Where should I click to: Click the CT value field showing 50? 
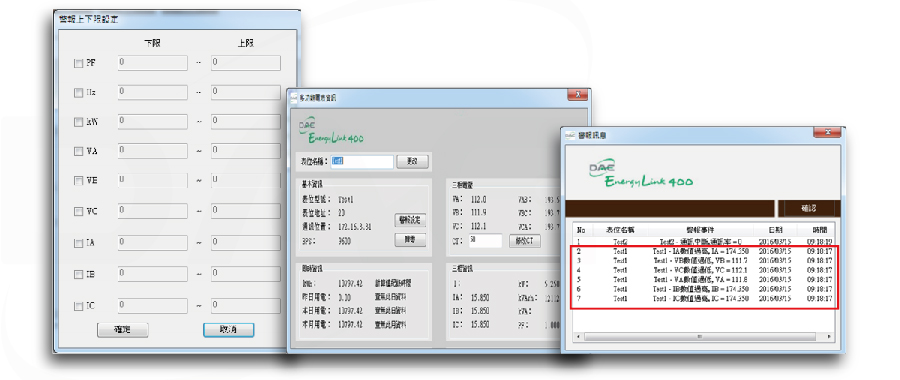[485, 241]
